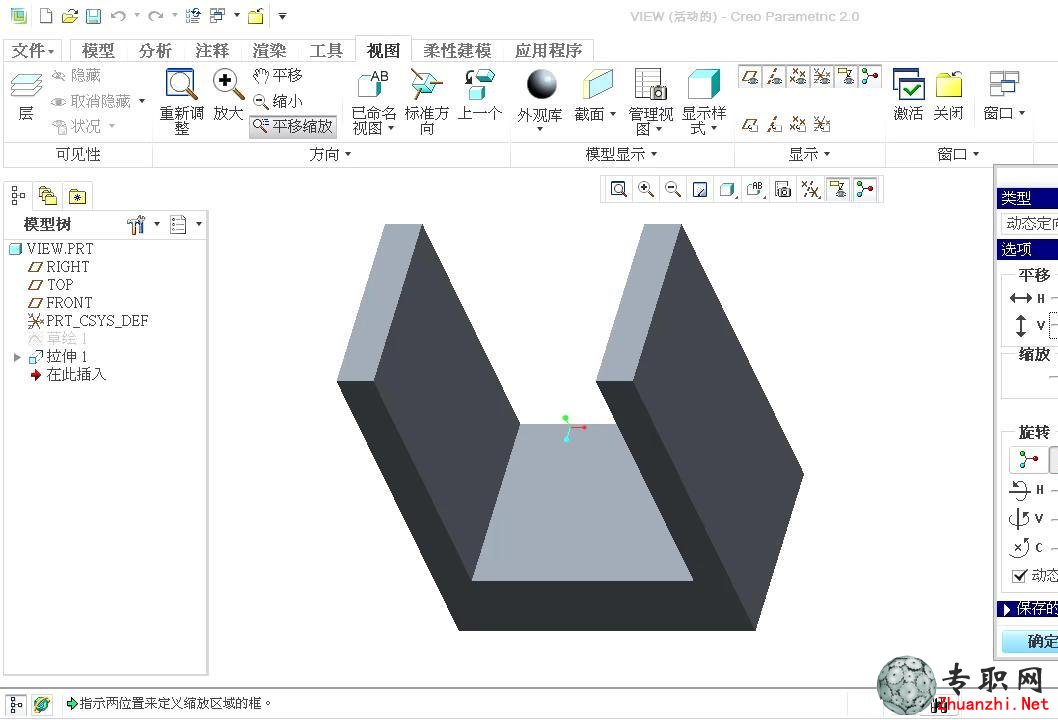
Task: Toggle point display in ribbon 显示 group
Action: click(x=798, y=77)
